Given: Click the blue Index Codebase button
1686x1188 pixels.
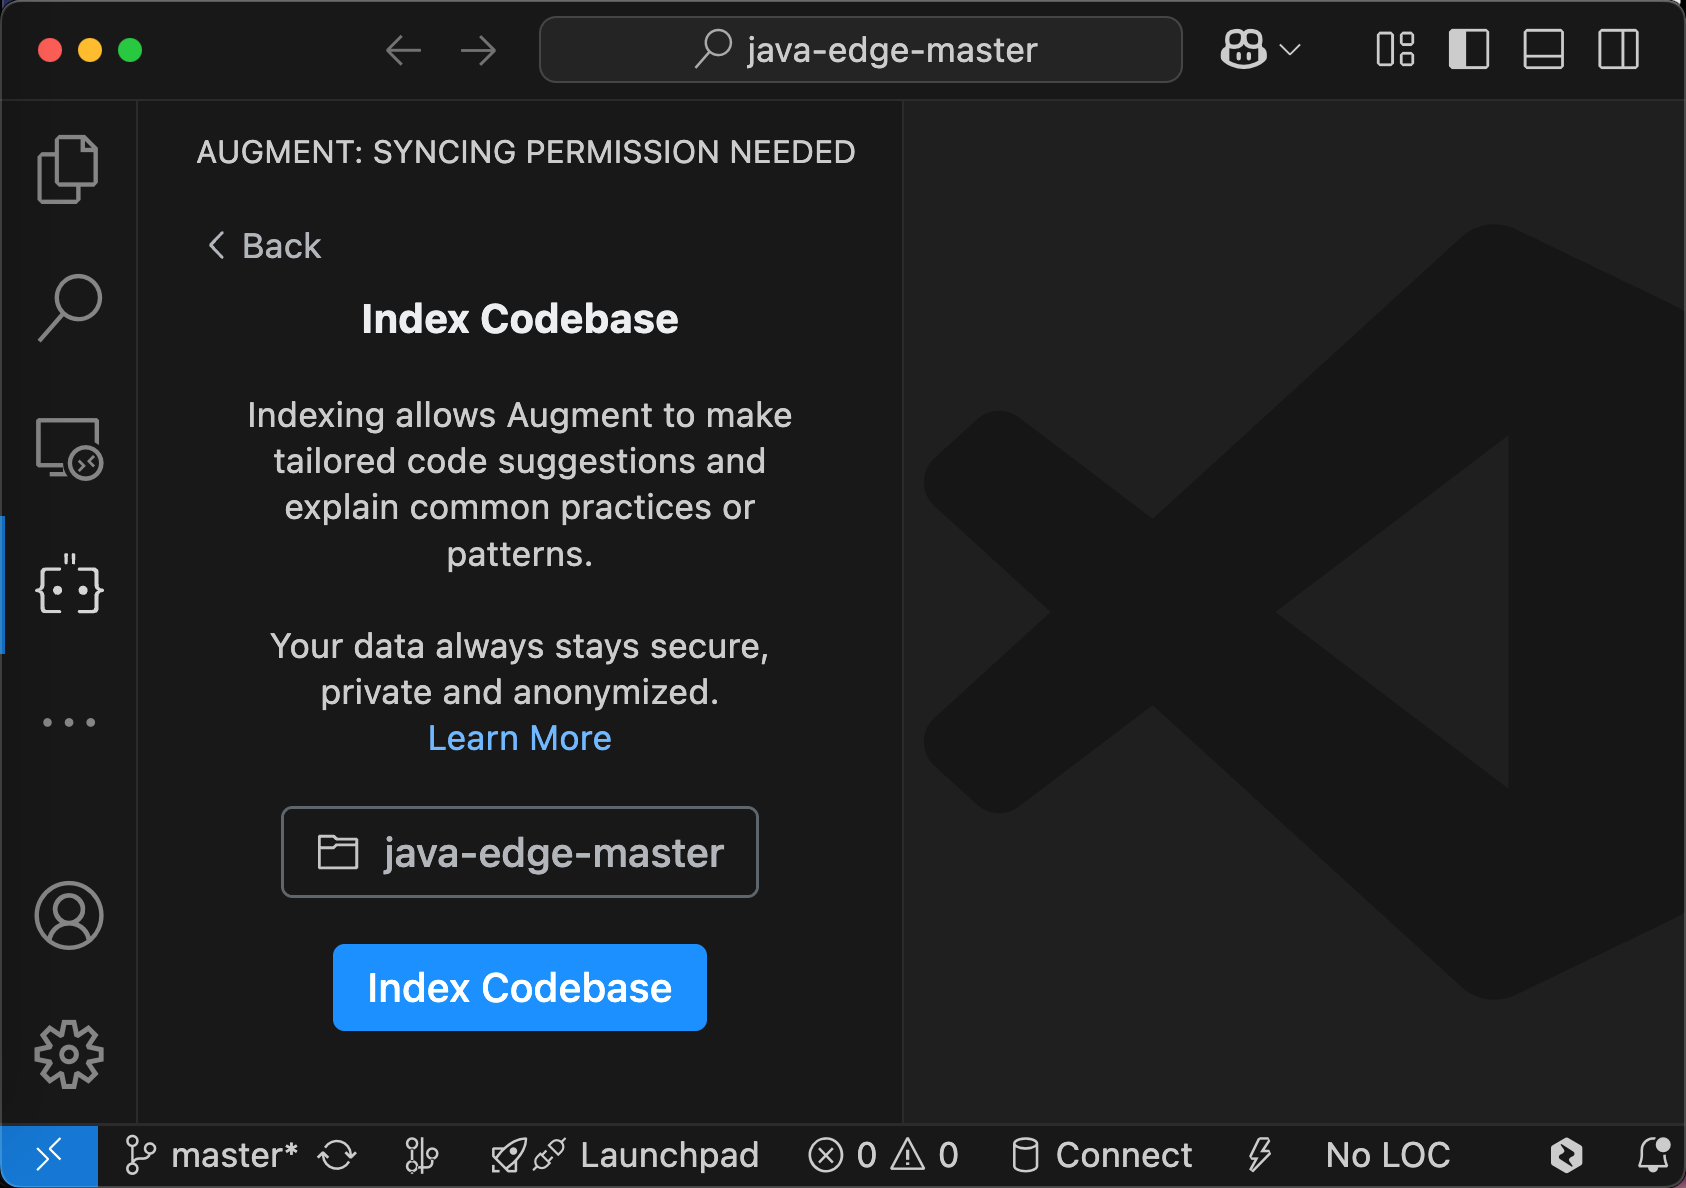Looking at the screenshot, I should [520, 987].
